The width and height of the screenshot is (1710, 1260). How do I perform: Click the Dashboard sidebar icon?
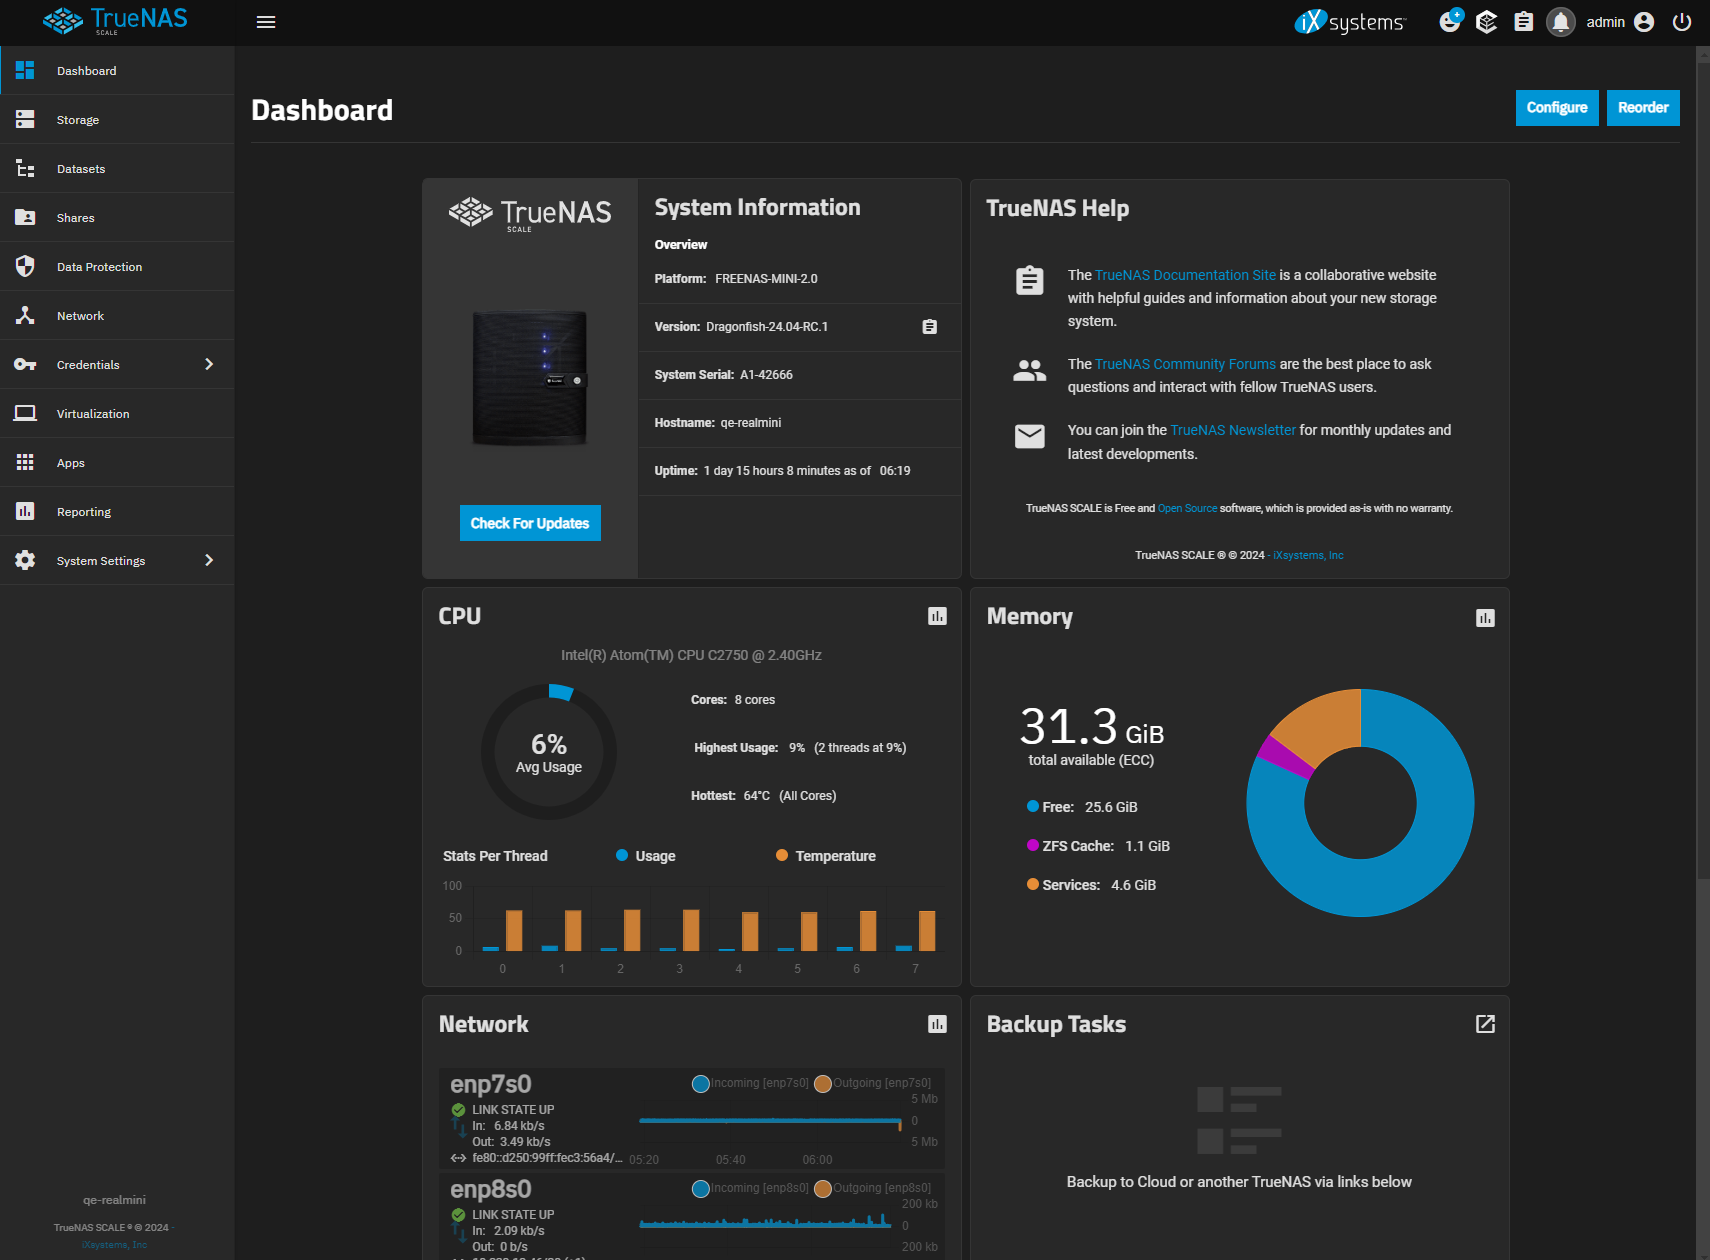pyautogui.click(x=25, y=70)
